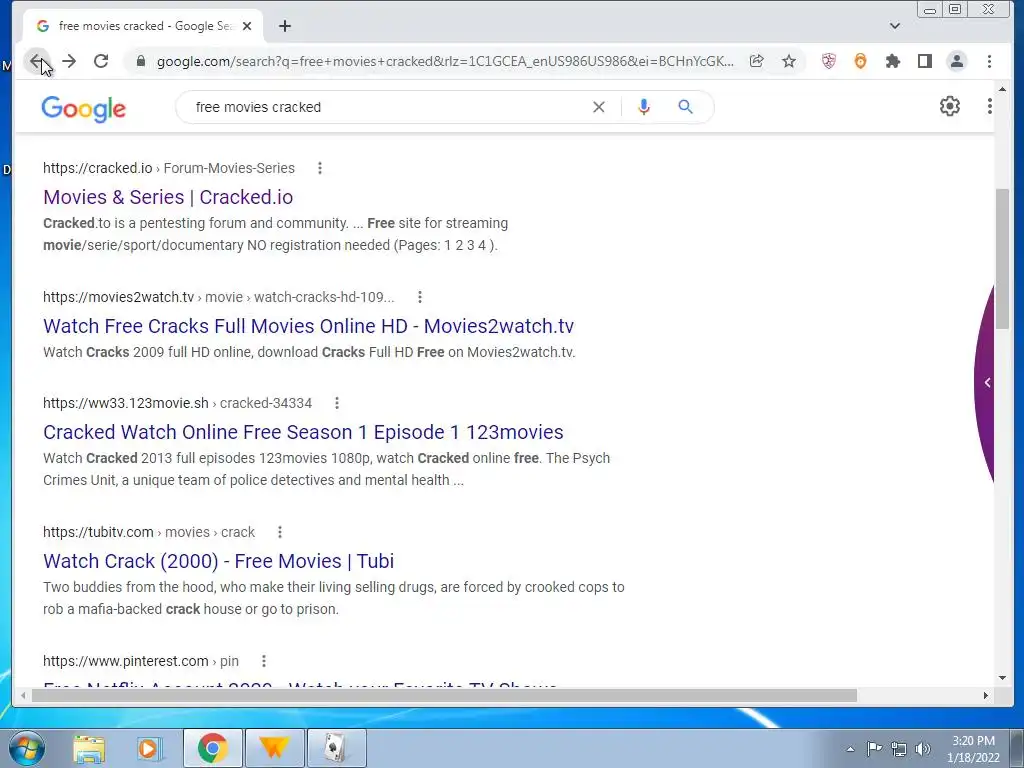Click the taskbar clock showing 3:20 PM

973,749
